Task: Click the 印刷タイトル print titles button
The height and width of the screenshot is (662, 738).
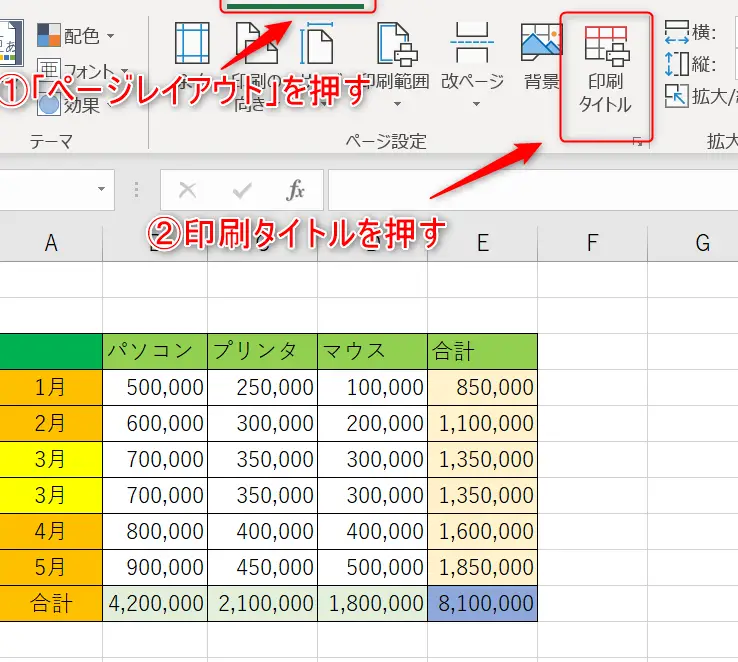Action: pos(606,71)
